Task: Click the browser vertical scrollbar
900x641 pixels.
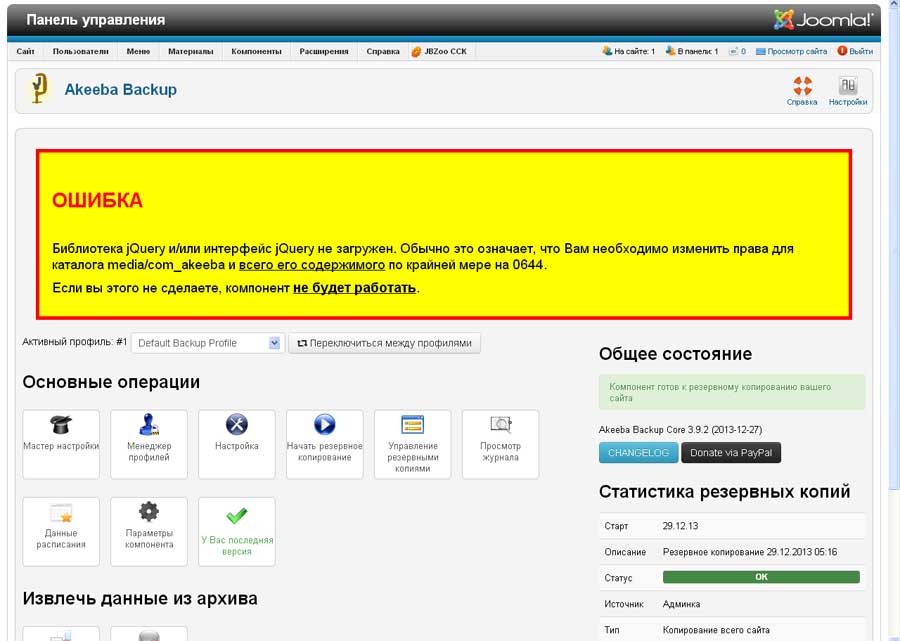Action: coord(894,247)
